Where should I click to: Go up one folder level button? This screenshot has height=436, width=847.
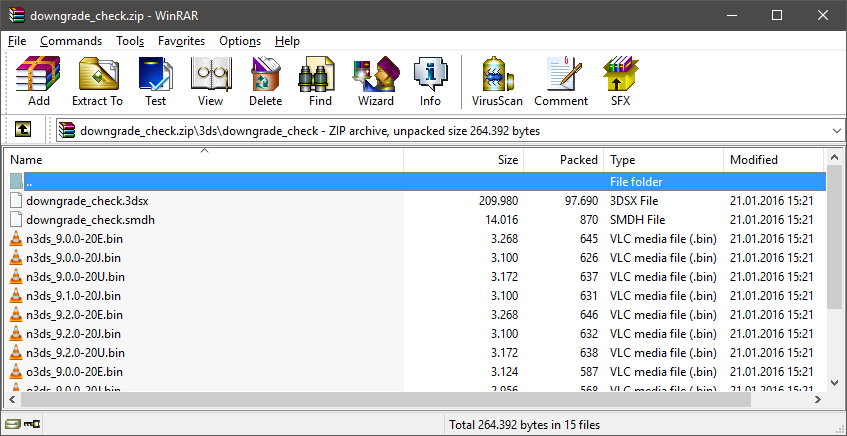pyautogui.click(x=23, y=130)
